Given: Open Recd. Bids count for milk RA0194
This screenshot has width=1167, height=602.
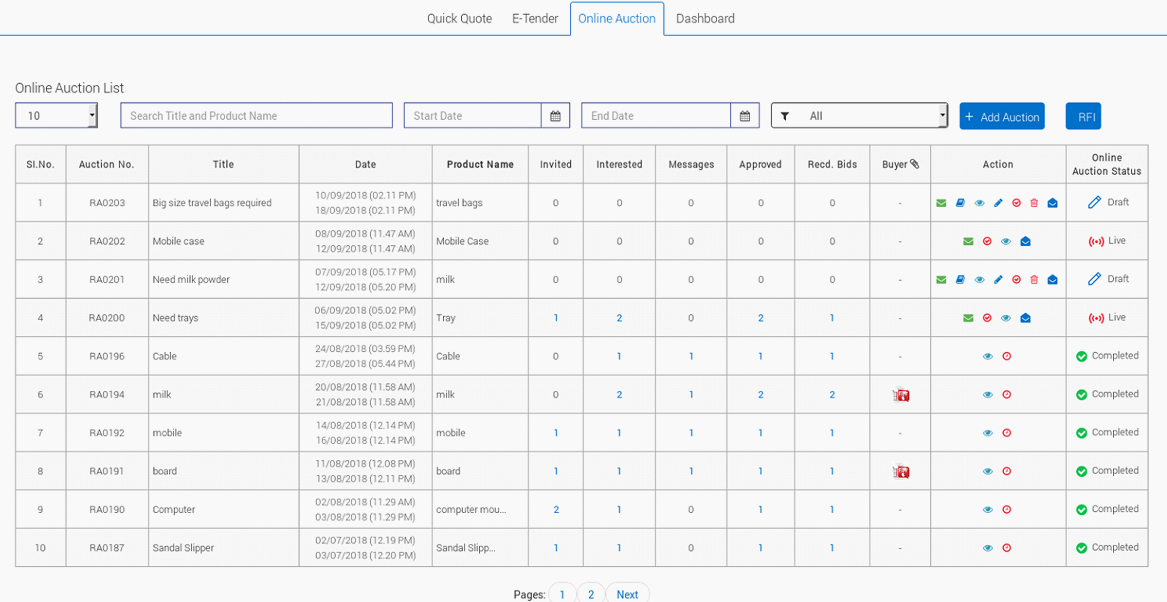Looking at the screenshot, I should point(832,394).
